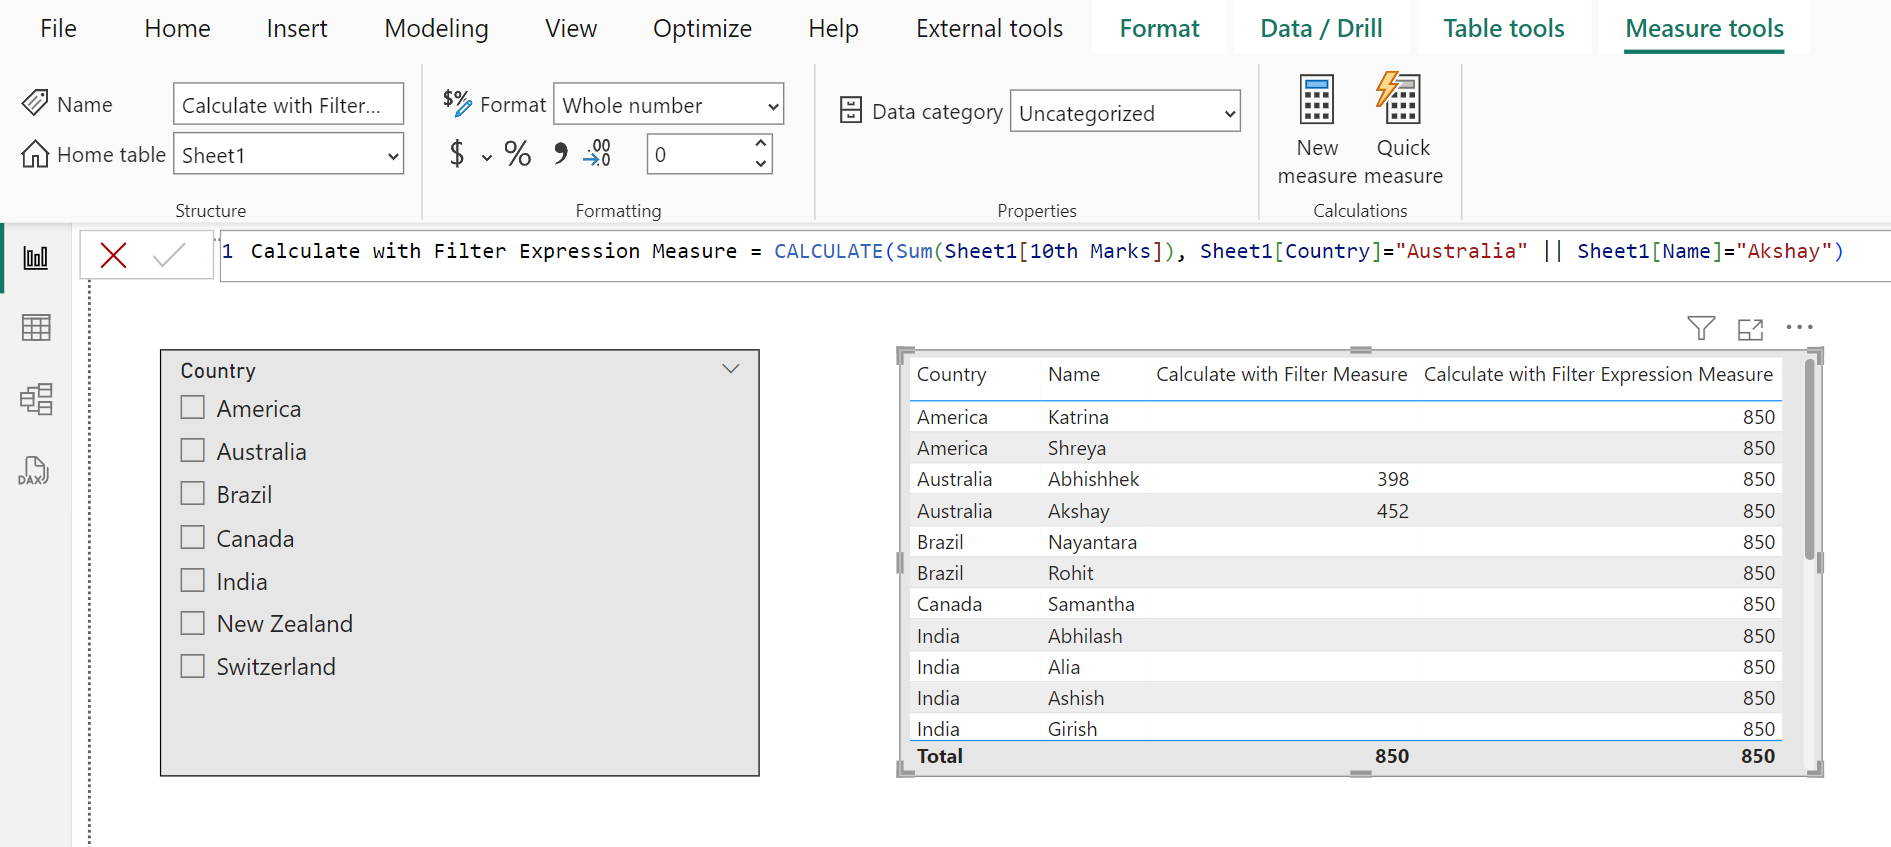This screenshot has width=1891, height=847.
Task: Open Model view in left sidebar
Action: click(x=36, y=400)
